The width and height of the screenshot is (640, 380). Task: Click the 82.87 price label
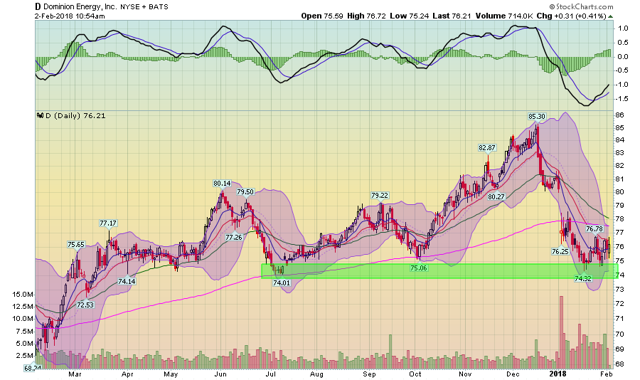[487, 147]
